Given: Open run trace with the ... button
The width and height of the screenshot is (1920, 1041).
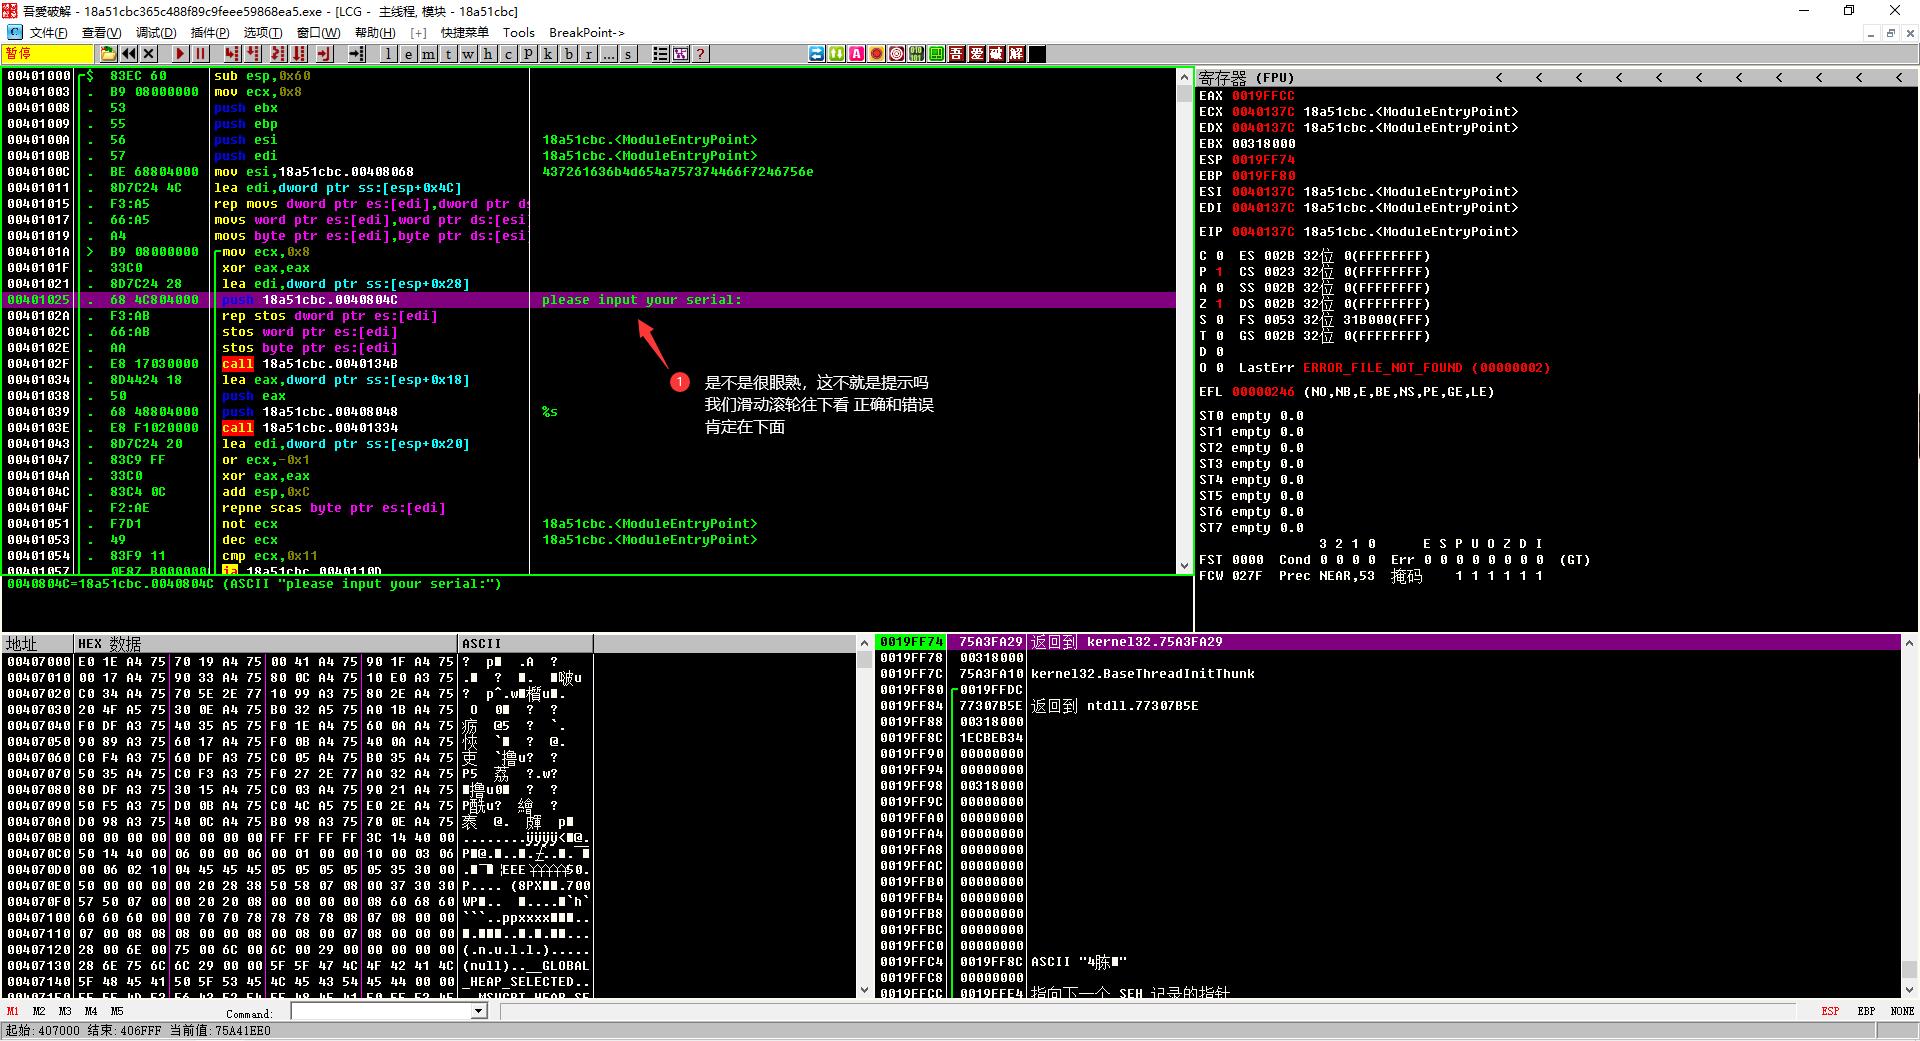Looking at the screenshot, I should point(609,54).
